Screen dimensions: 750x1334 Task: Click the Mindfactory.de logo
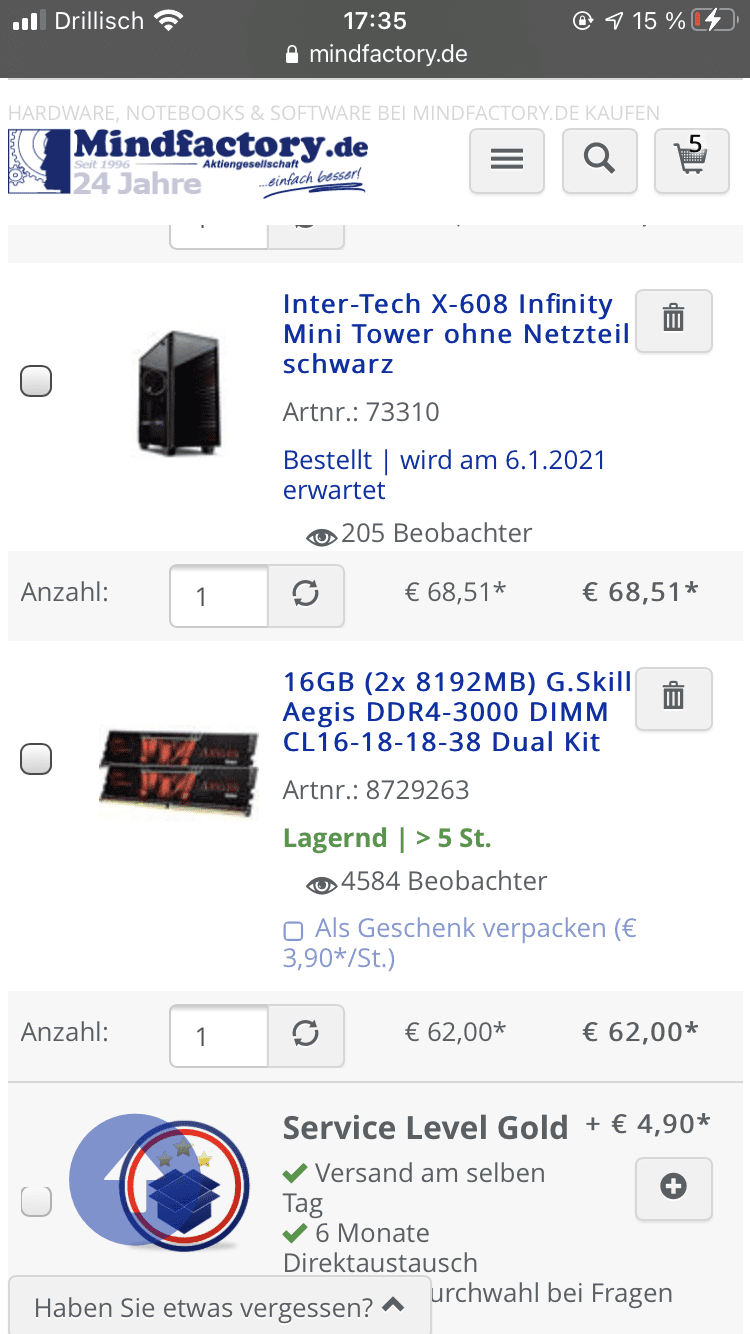click(188, 162)
